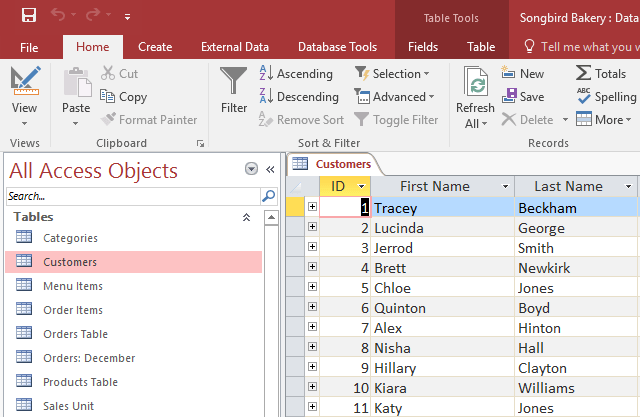Click the New record button
Image resolution: width=640 pixels, height=417 pixels.
tap(522, 73)
